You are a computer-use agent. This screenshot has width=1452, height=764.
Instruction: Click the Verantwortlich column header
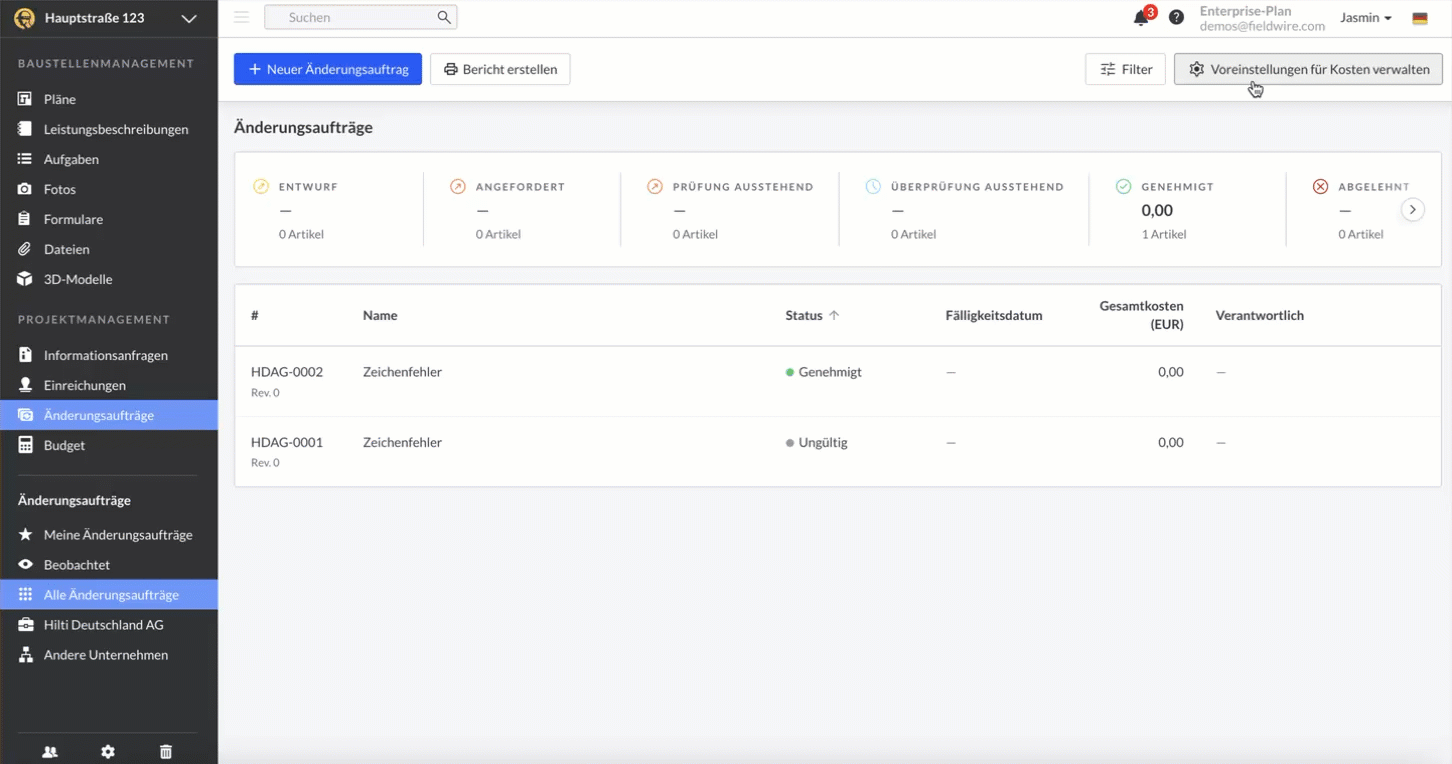point(1259,315)
